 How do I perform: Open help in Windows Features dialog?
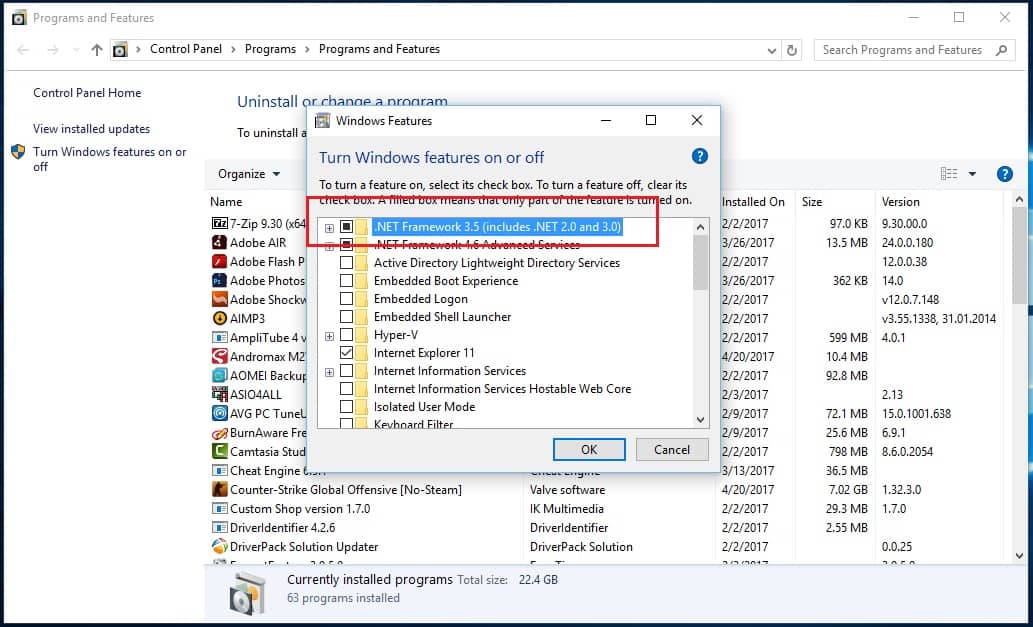click(x=700, y=156)
